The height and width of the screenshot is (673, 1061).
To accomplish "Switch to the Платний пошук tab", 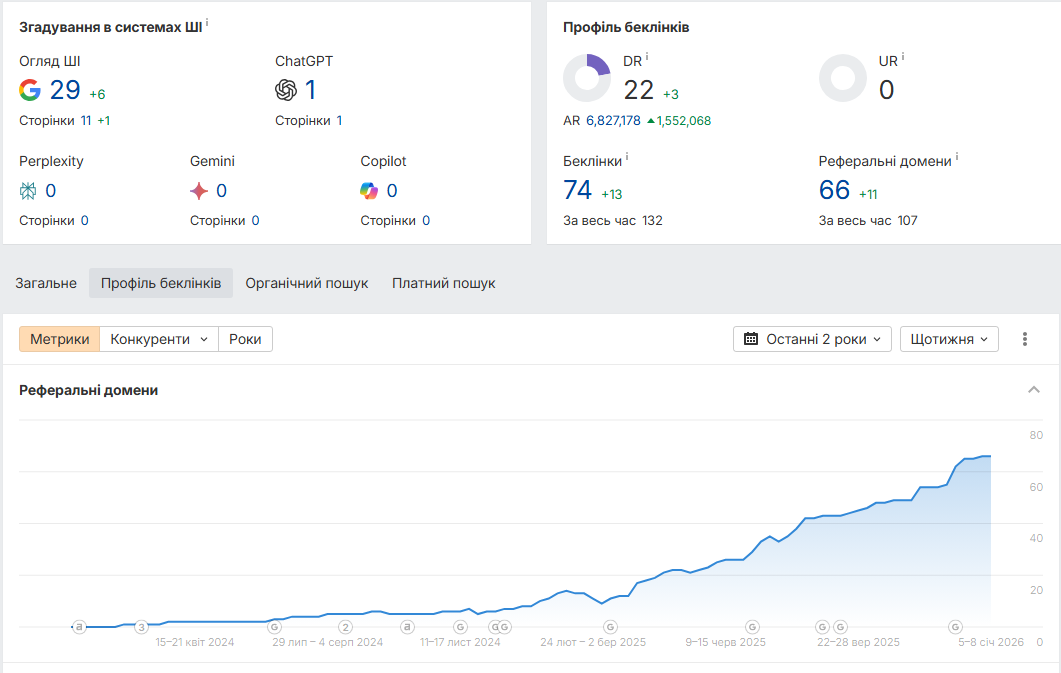I will coord(443,283).
